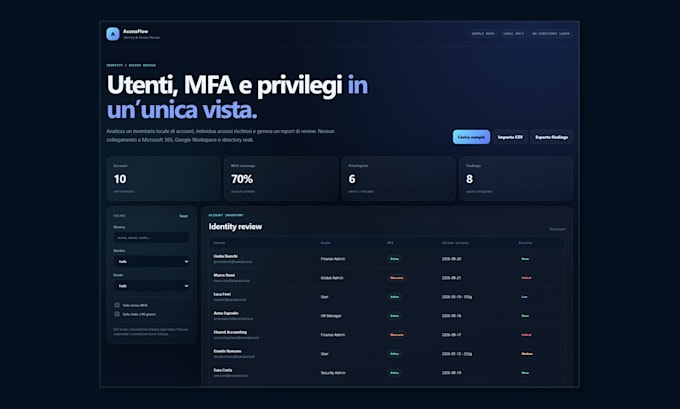Click the Carica sample button
Viewport: 680px width, 409px height.
pos(471,137)
